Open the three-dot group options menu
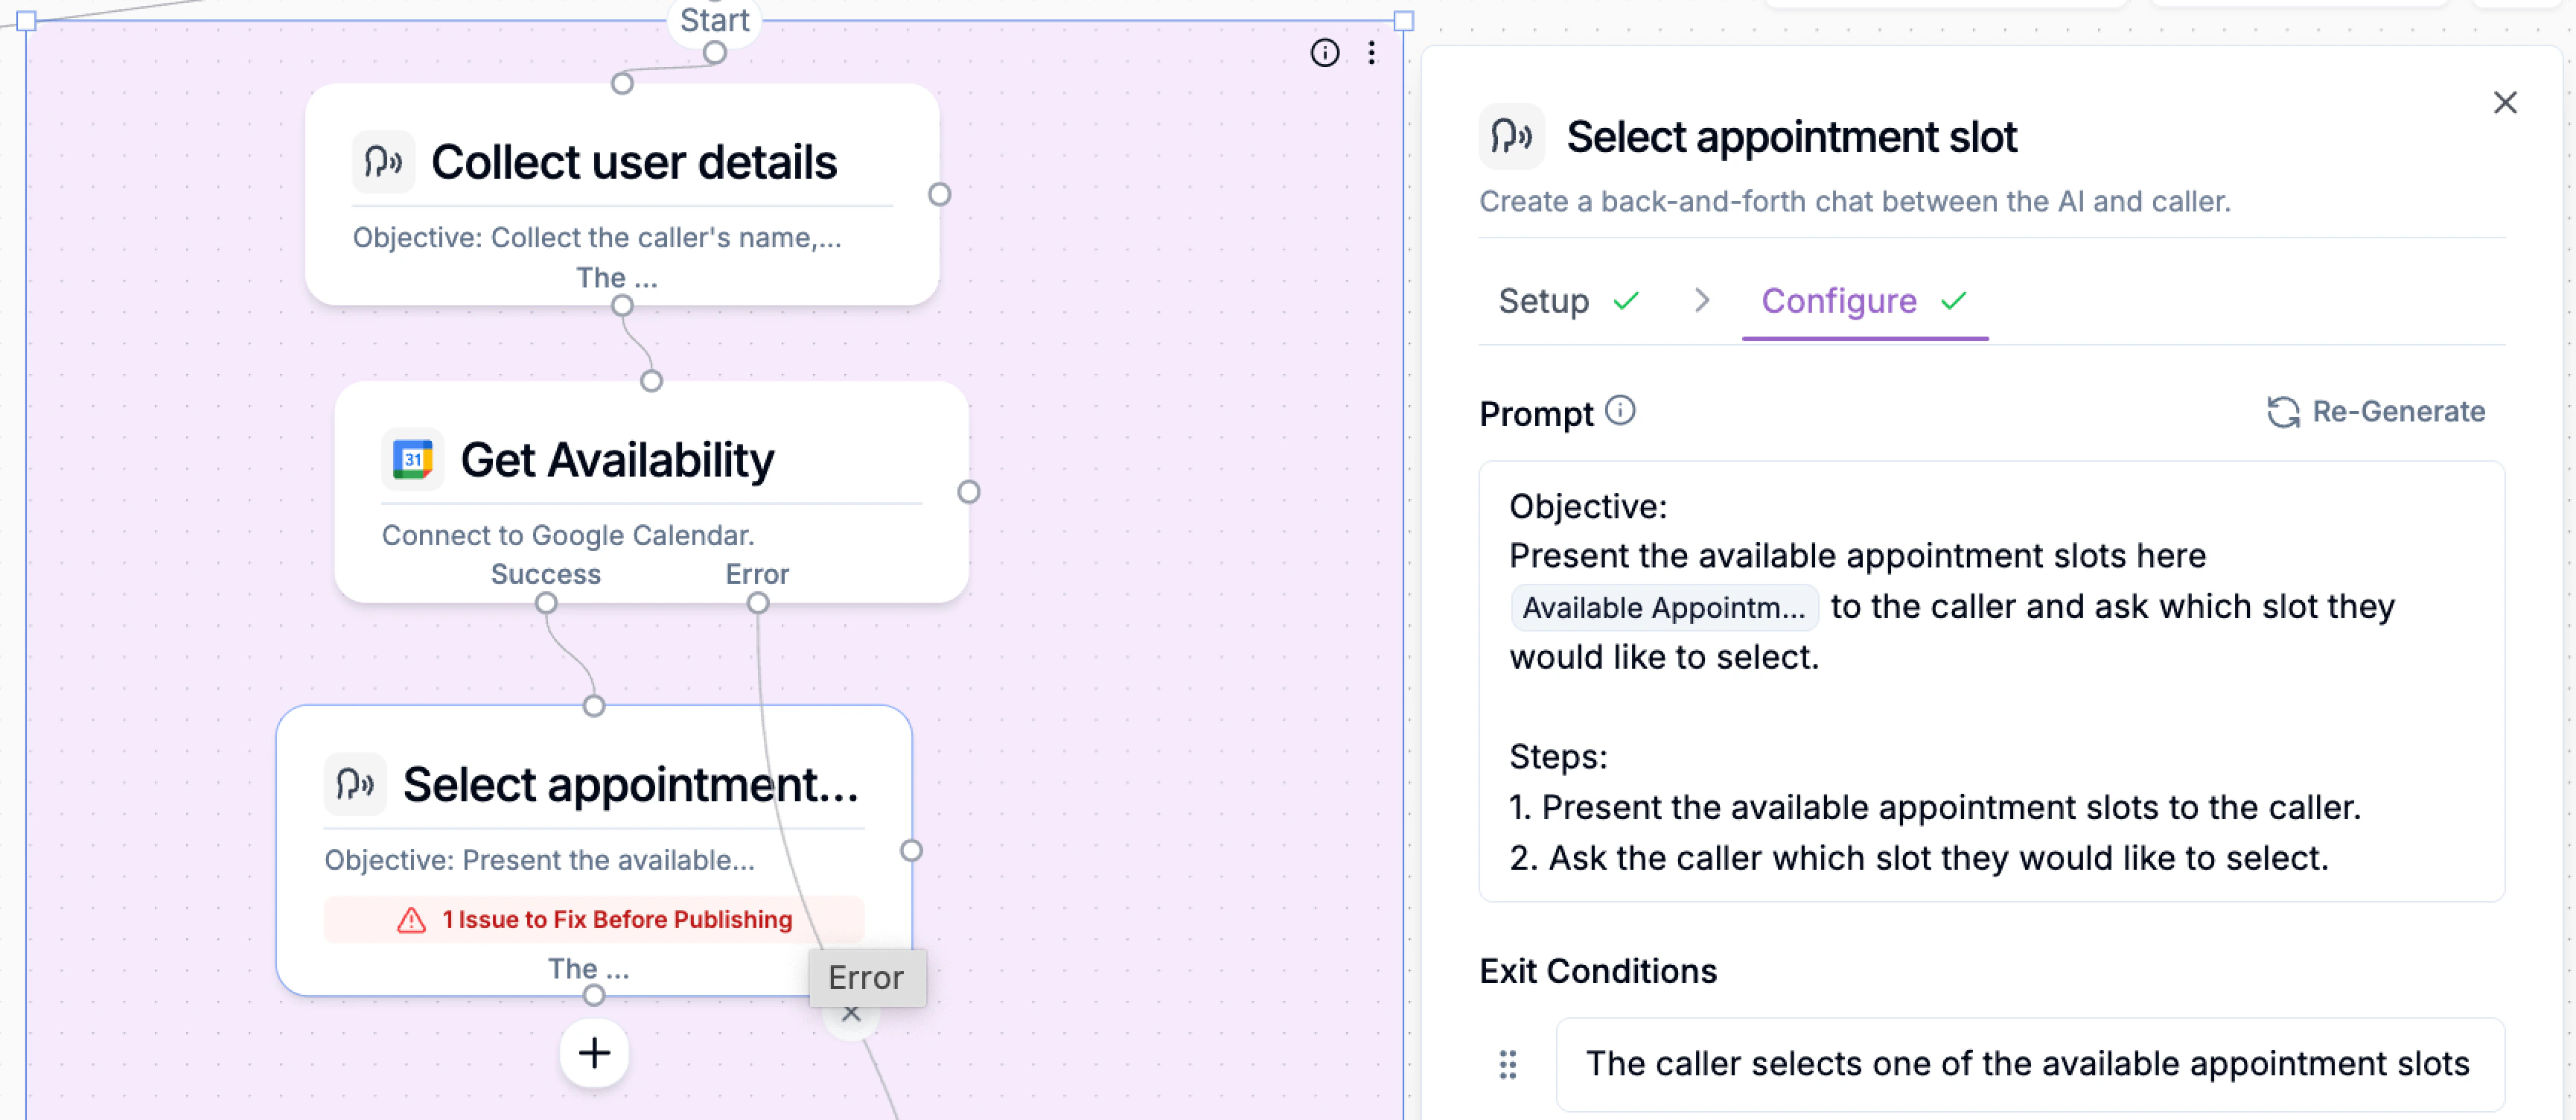The width and height of the screenshot is (2576, 1120). tap(1371, 53)
